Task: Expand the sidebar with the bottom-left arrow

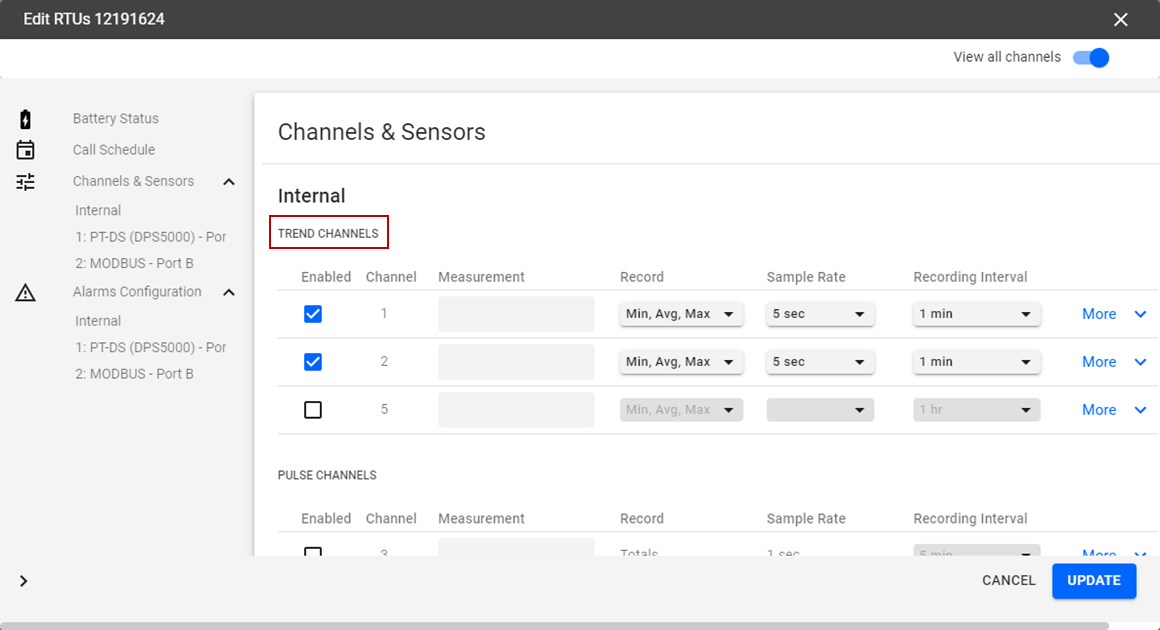Action: point(24,581)
